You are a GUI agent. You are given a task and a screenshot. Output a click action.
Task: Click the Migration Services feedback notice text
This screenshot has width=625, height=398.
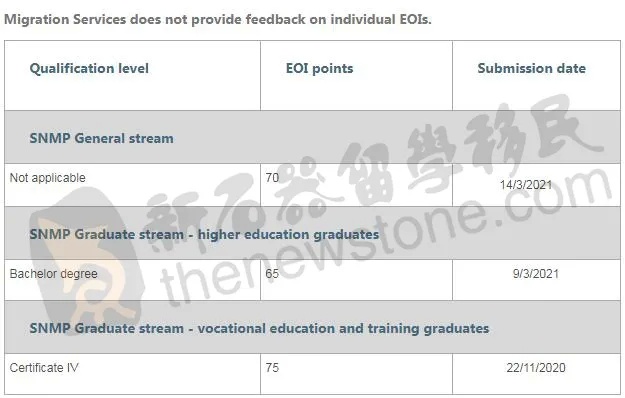click(218, 19)
